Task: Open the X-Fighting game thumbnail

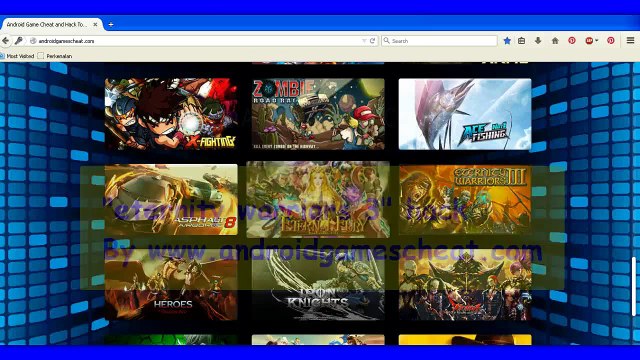Action: pos(171,114)
